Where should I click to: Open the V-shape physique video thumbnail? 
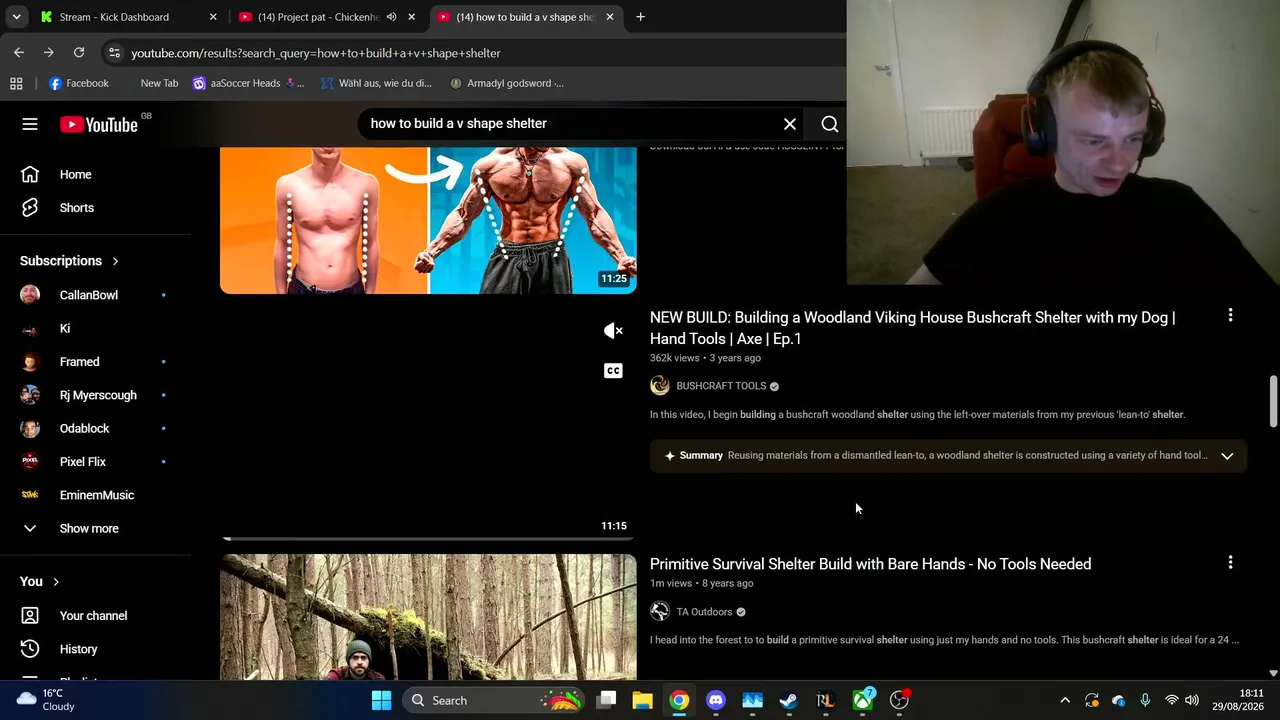428,220
